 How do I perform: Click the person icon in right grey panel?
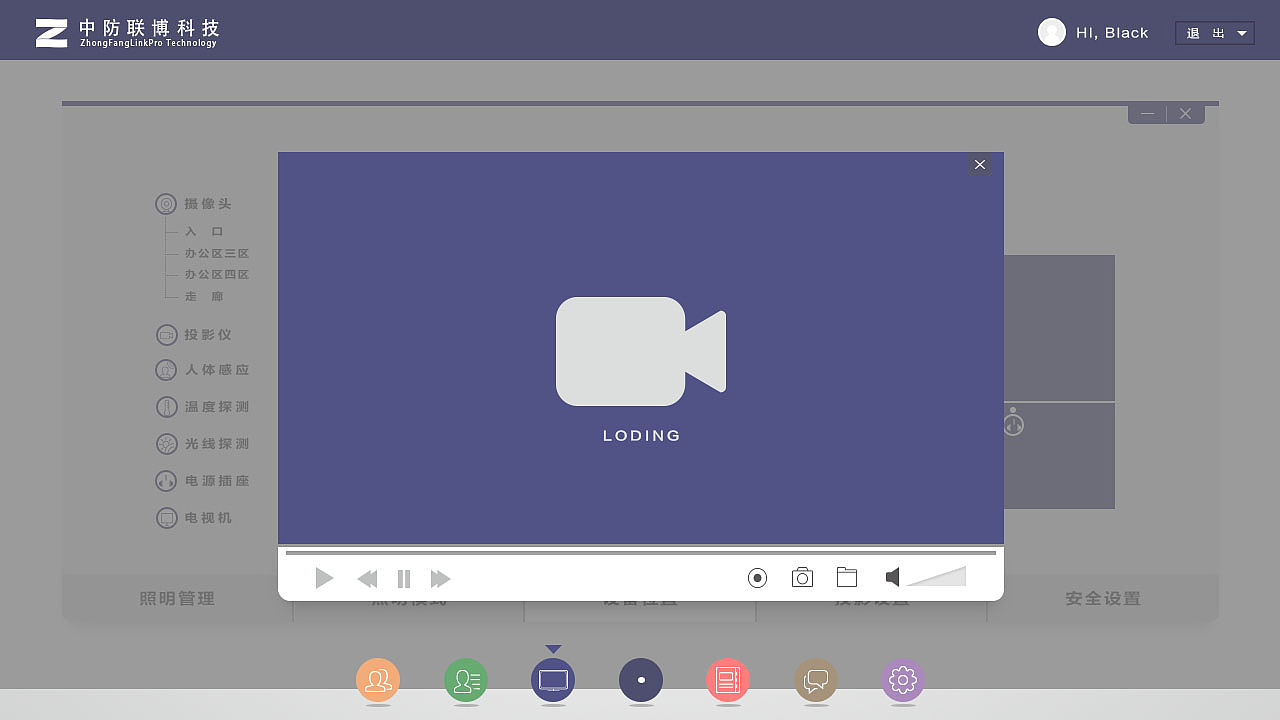click(x=1013, y=422)
